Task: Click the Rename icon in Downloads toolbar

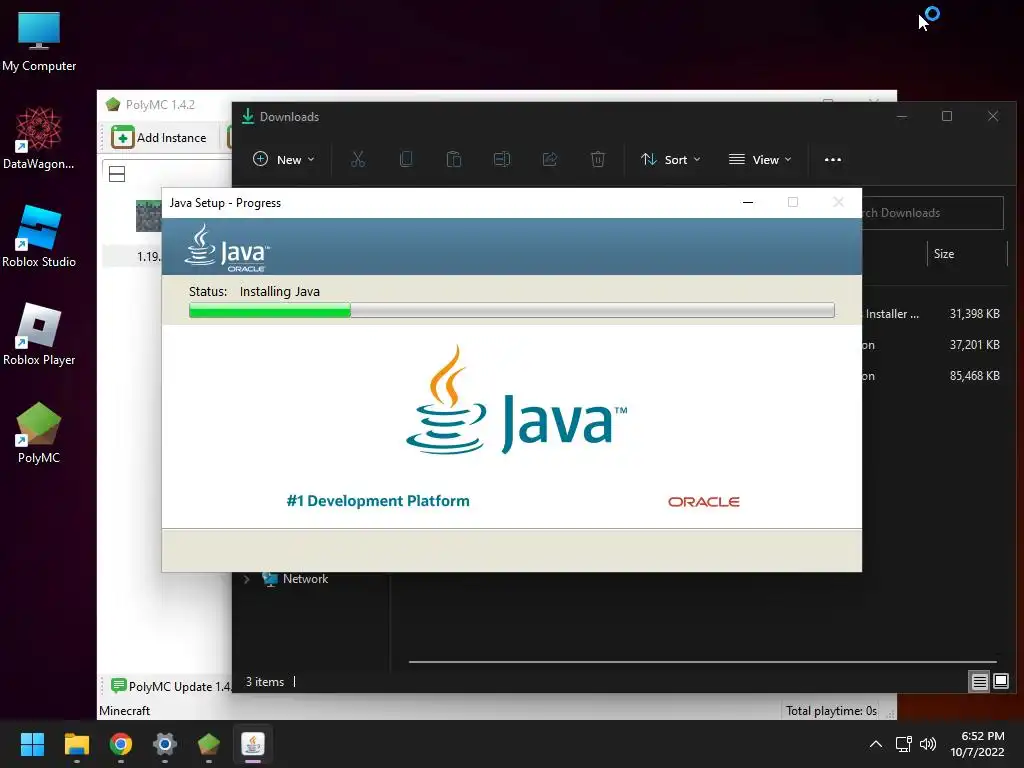Action: tap(502, 159)
